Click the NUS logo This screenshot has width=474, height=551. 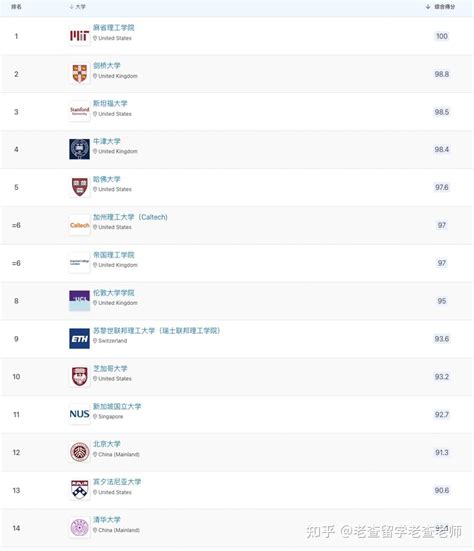click(x=79, y=414)
